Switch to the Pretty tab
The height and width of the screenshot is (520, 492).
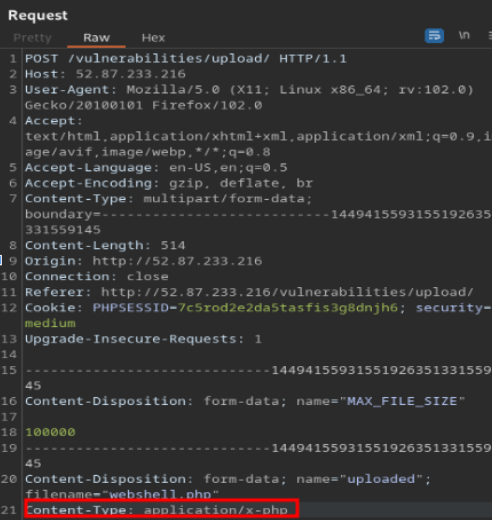pyautogui.click(x=32, y=38)
